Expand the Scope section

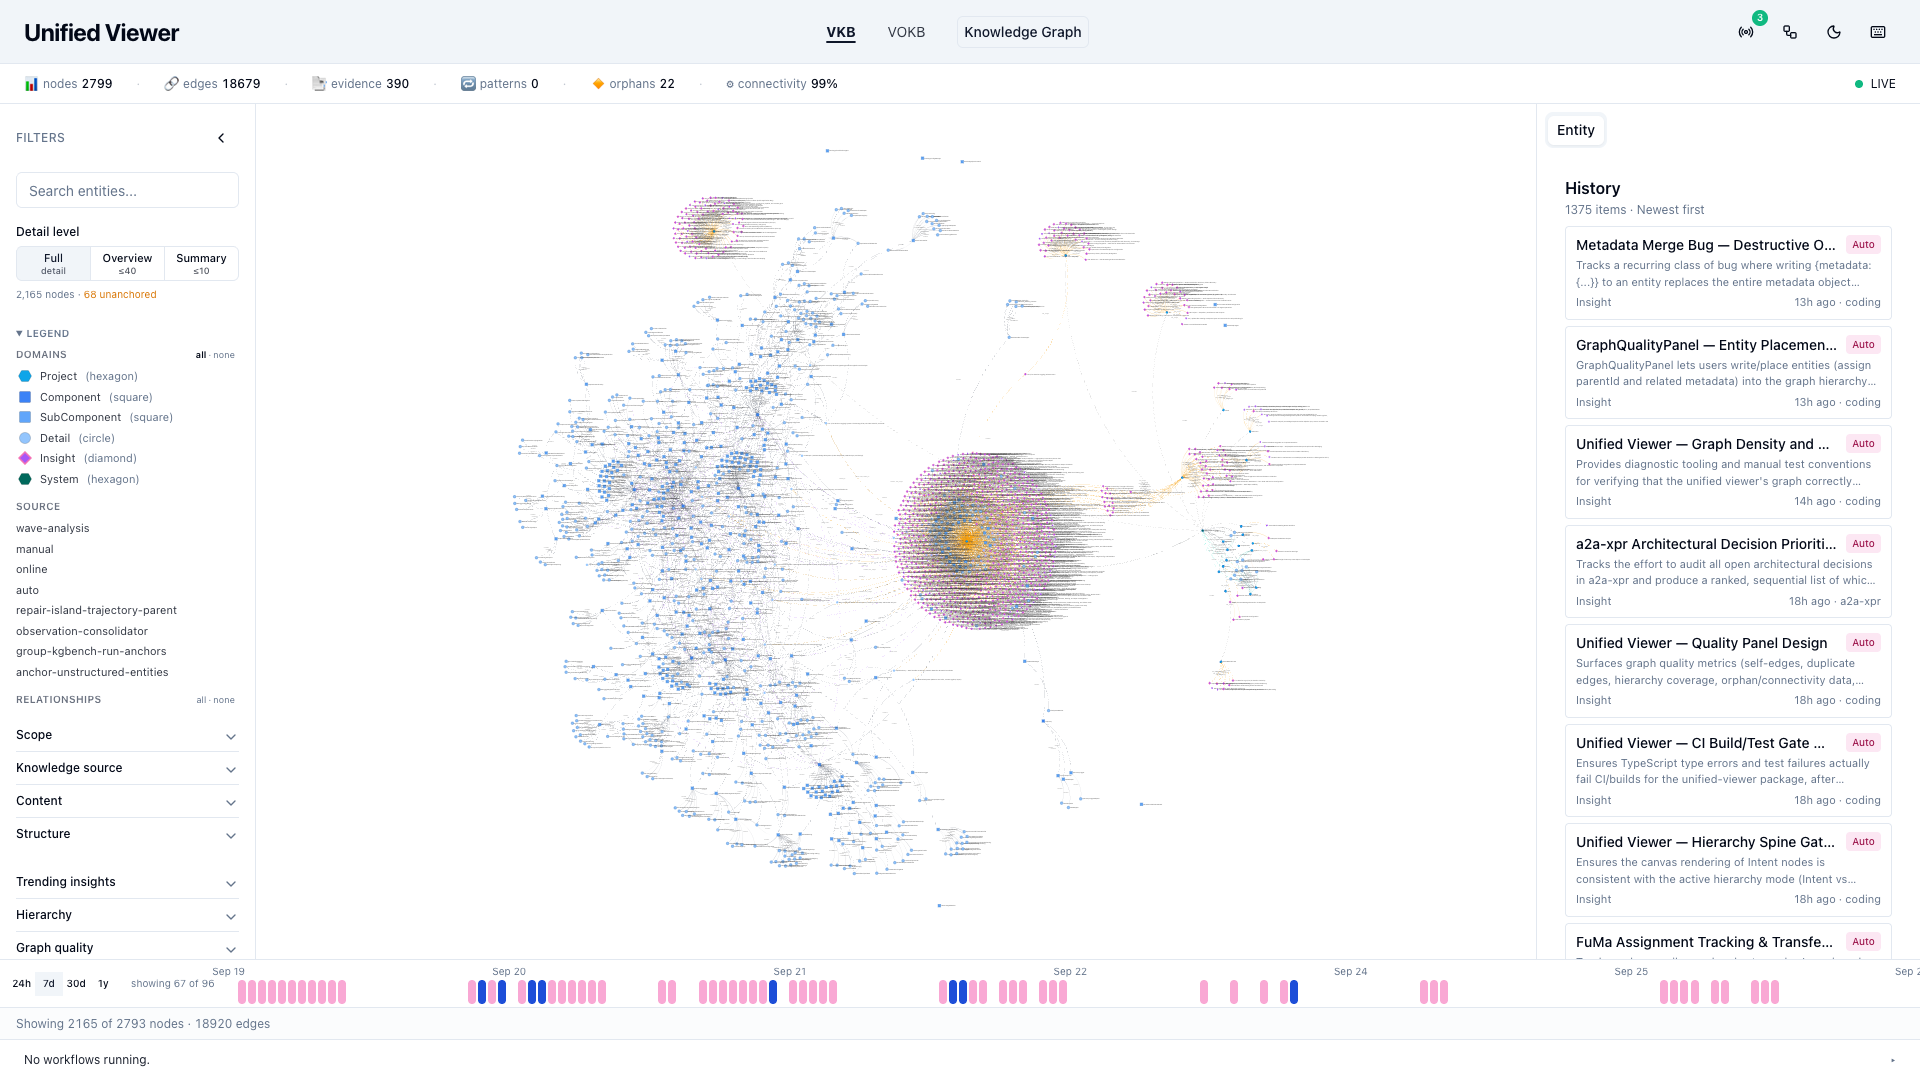127,735
